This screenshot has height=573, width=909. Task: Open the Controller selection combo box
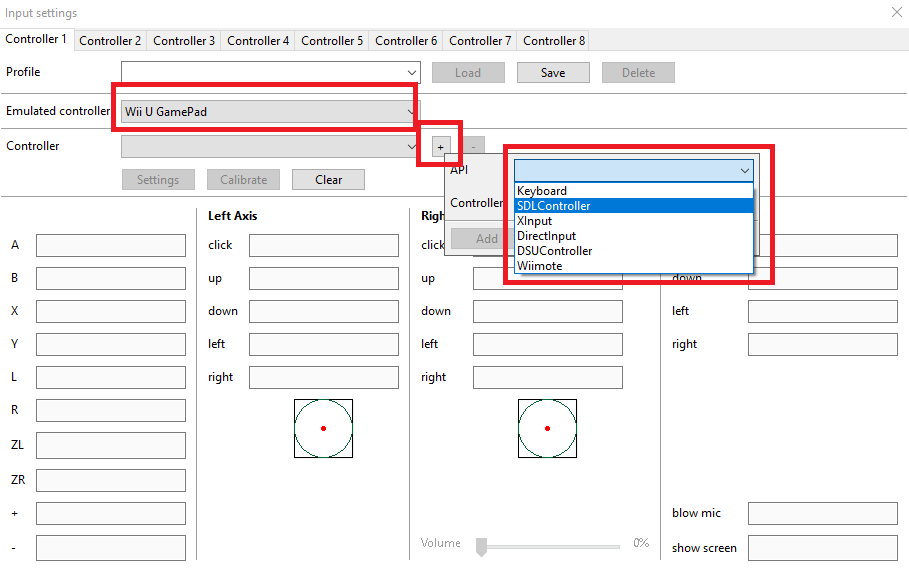tap(271, 146)
